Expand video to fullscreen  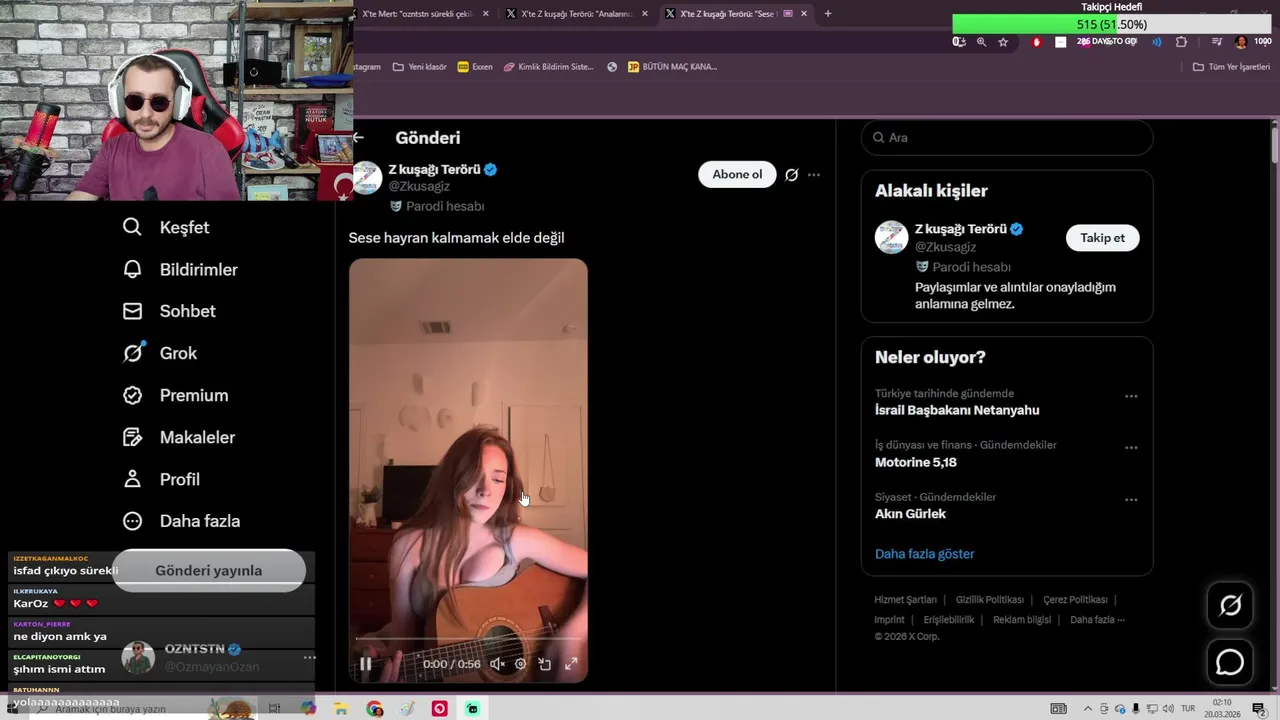[x=571, y=663]
